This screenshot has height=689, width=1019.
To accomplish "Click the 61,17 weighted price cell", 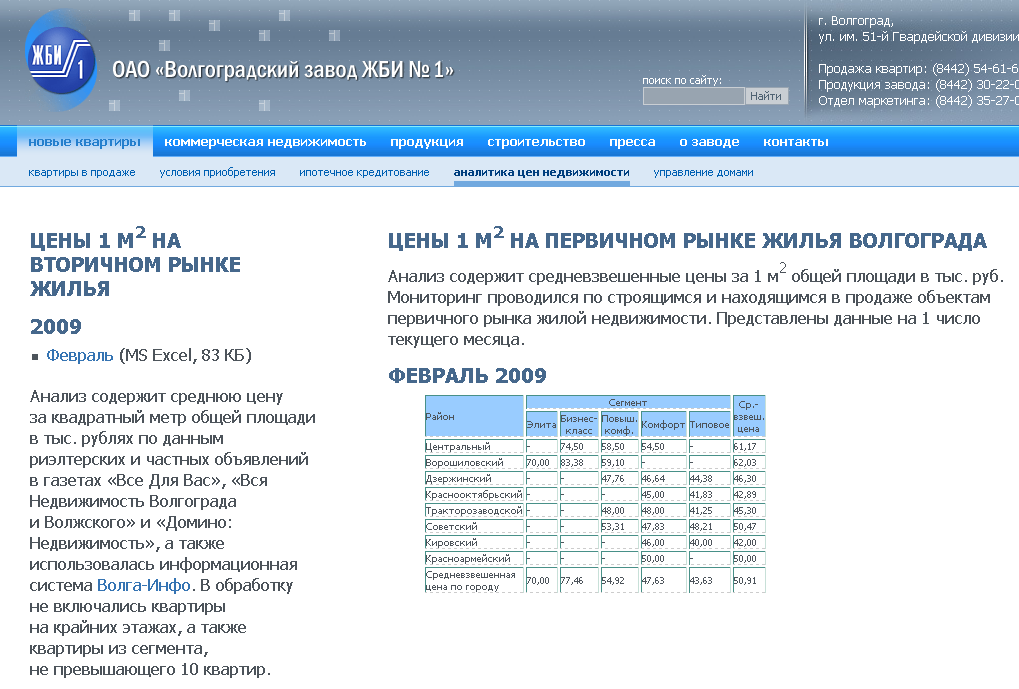I will click(749, 447).
